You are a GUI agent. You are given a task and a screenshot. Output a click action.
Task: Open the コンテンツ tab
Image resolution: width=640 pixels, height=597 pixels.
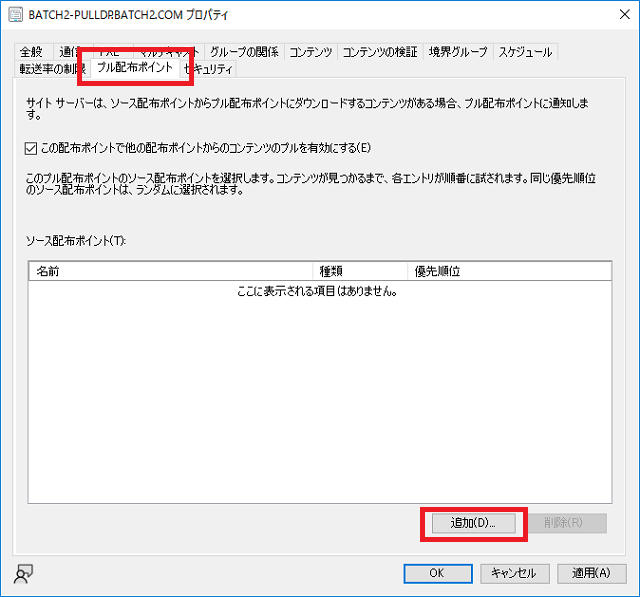(x=311, y=52)
